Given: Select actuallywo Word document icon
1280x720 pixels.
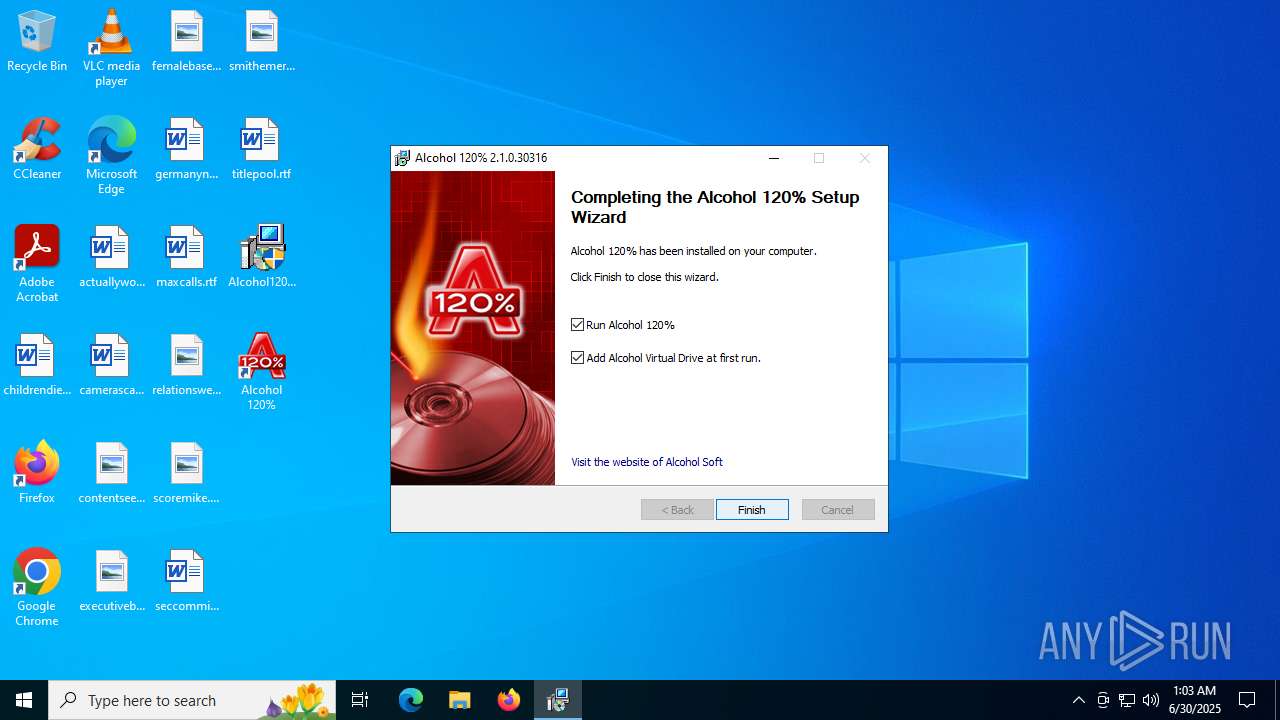Looking at the screenshot, I should 111,257.
